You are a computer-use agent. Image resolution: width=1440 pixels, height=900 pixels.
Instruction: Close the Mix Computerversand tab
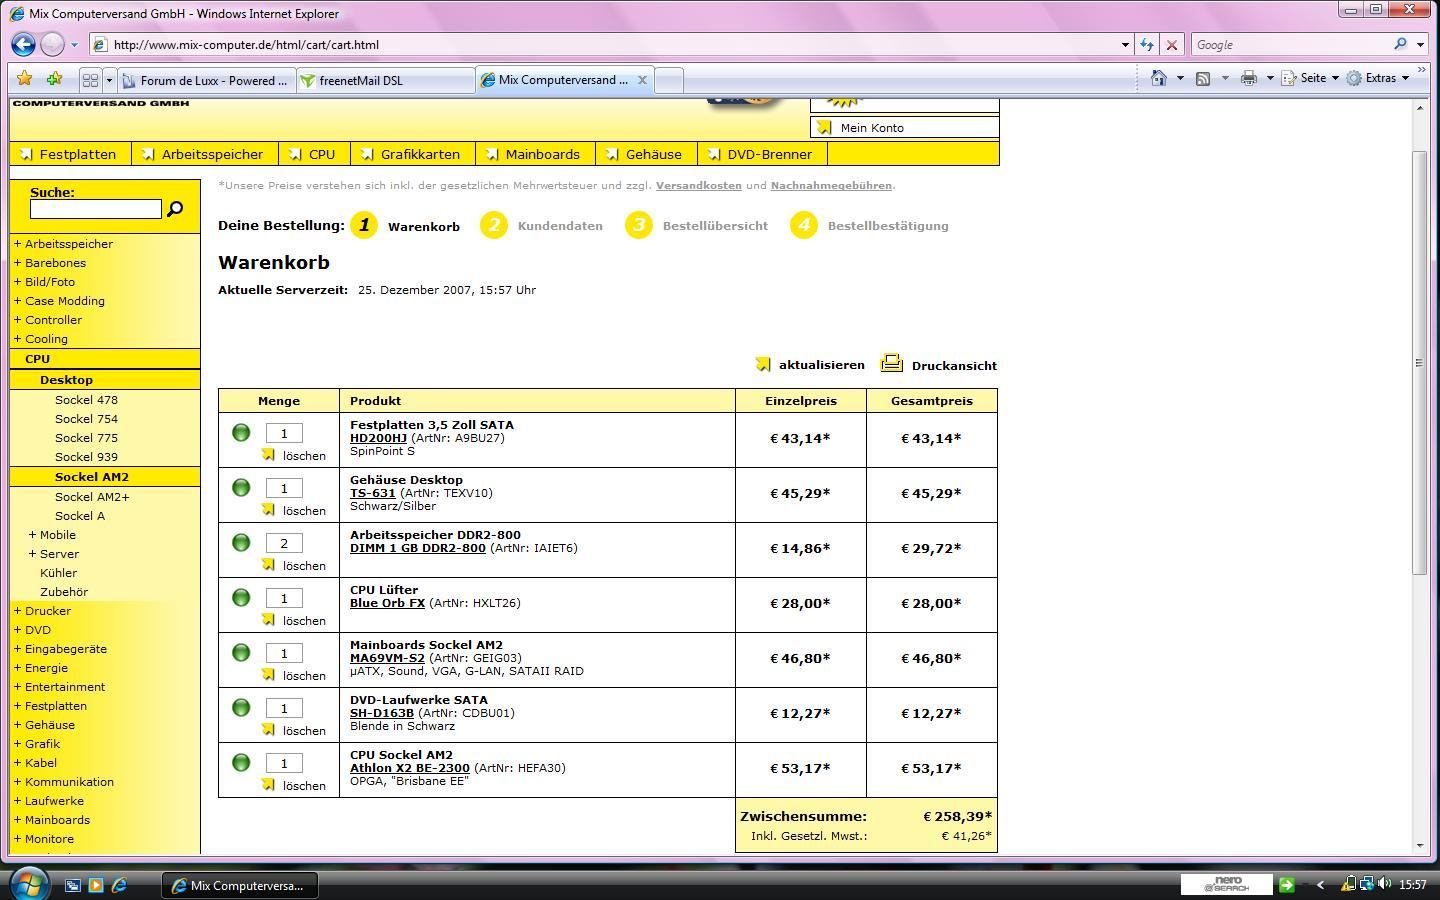[x=642, y=80]
